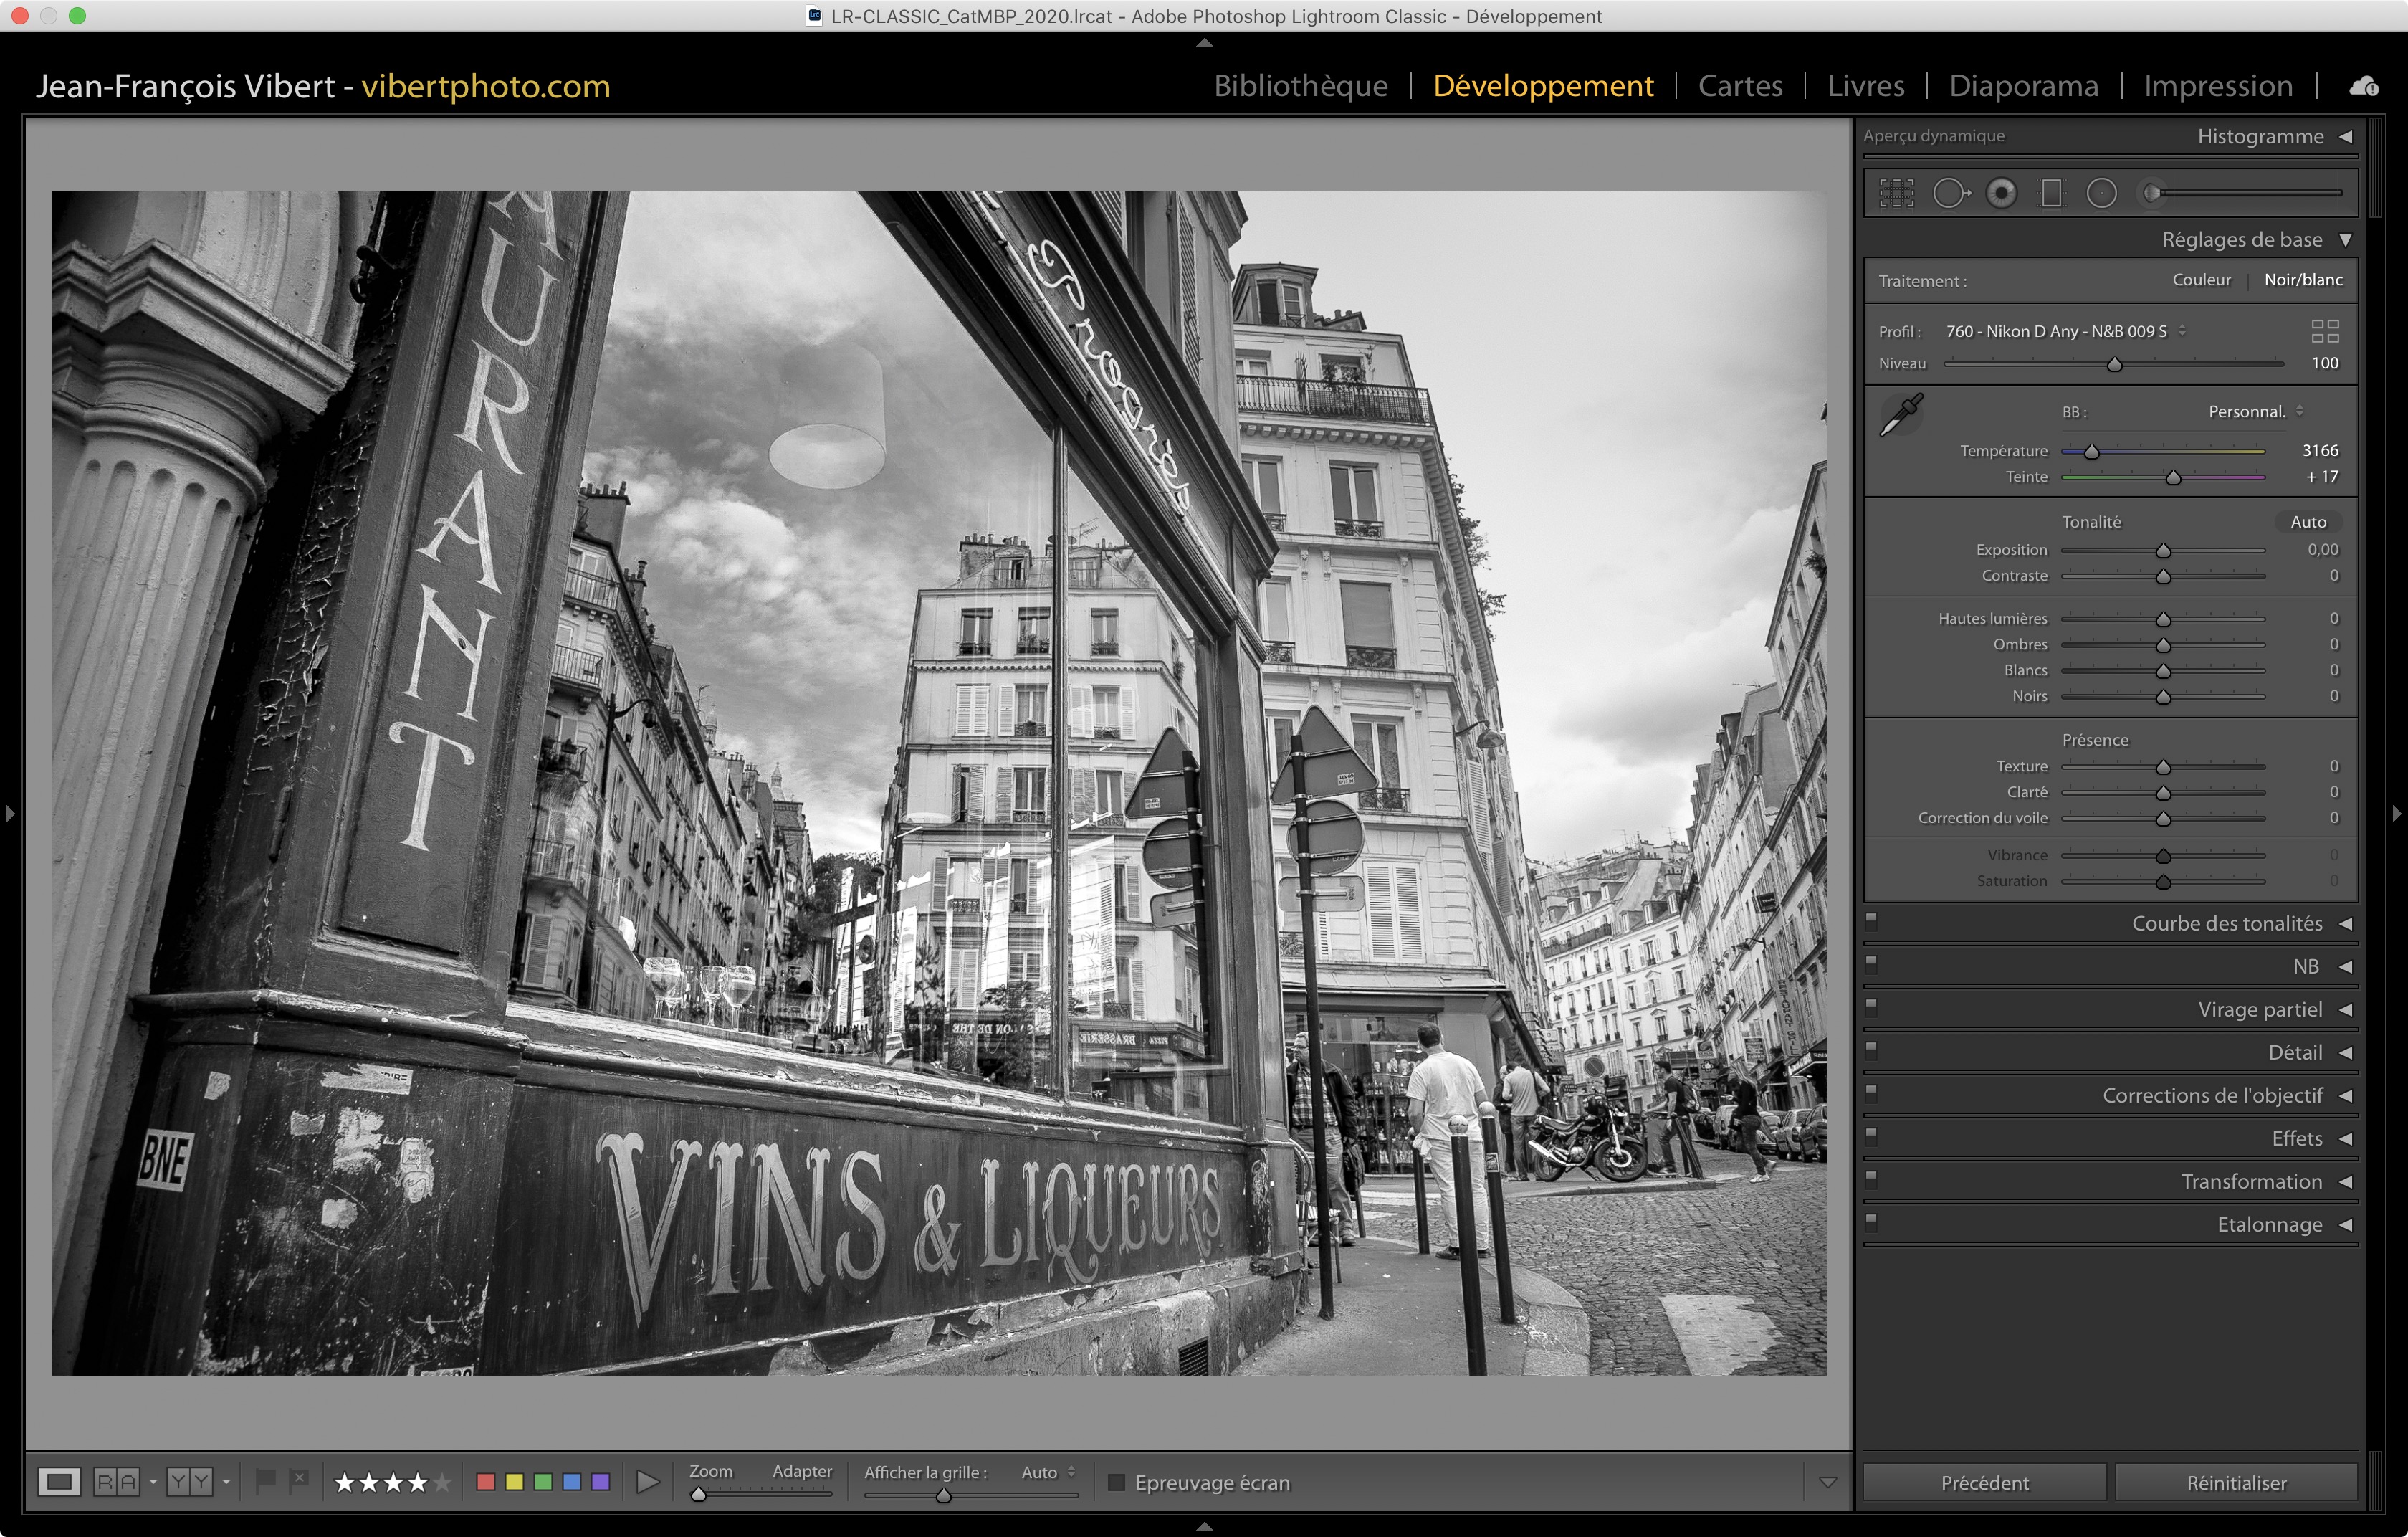Switch to the Bibliothèque module

point(1300,86)
